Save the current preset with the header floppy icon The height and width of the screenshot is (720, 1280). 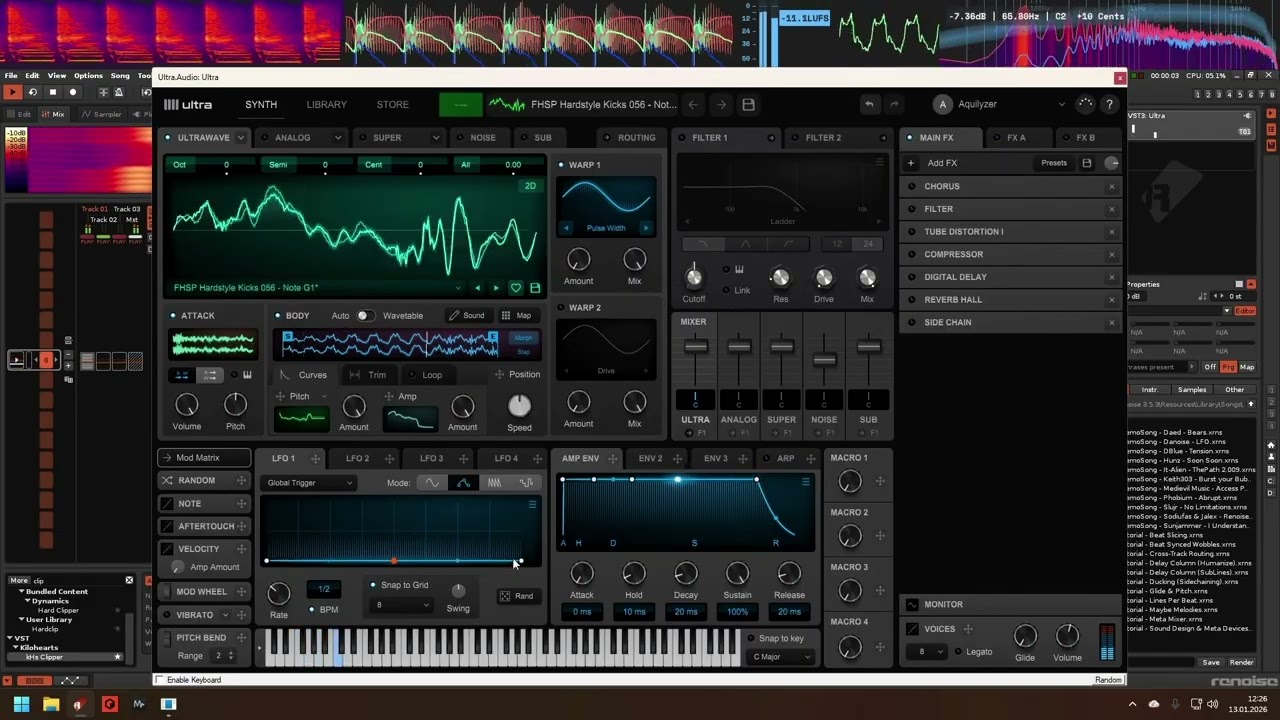(748, 104)
